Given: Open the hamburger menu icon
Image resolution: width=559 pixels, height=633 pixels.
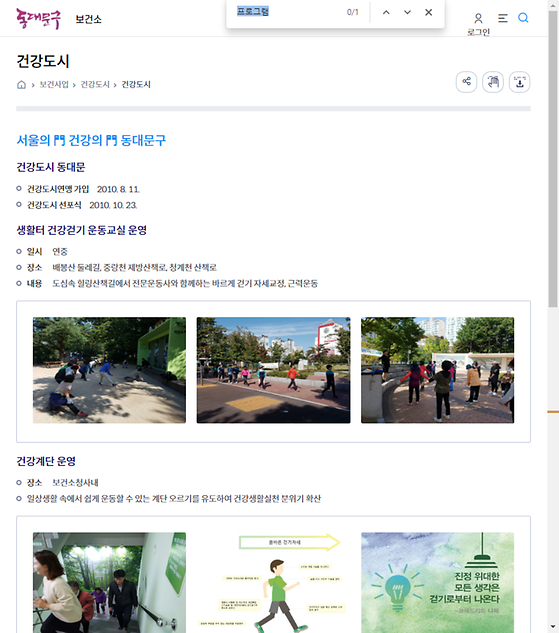Looking at the screenshot, I should pyautogui.click(x=502, y=18).
